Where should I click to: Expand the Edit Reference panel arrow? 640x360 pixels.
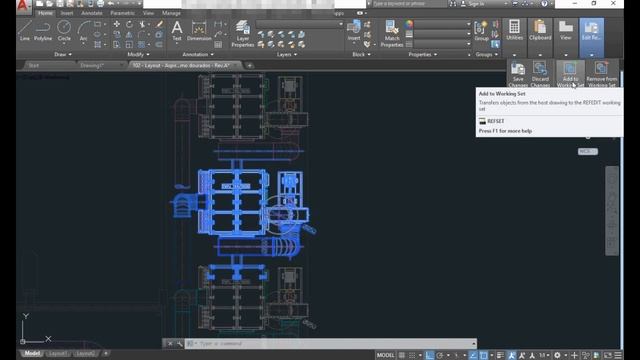click(x=591, y=55)
